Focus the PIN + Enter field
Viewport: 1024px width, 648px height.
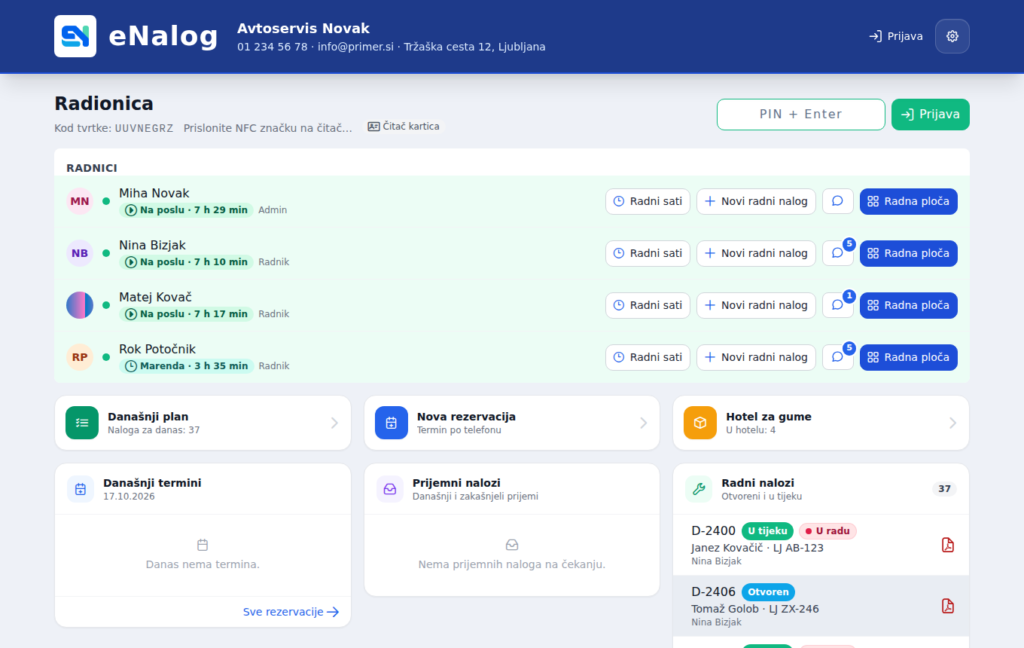tap(801, 114)
